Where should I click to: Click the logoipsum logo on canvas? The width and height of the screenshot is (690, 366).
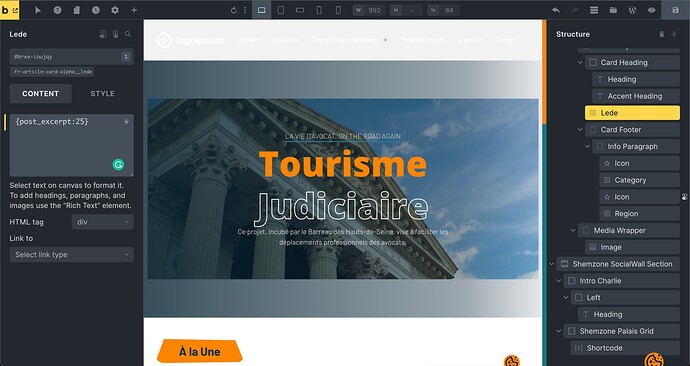click(x=190, y=40)
